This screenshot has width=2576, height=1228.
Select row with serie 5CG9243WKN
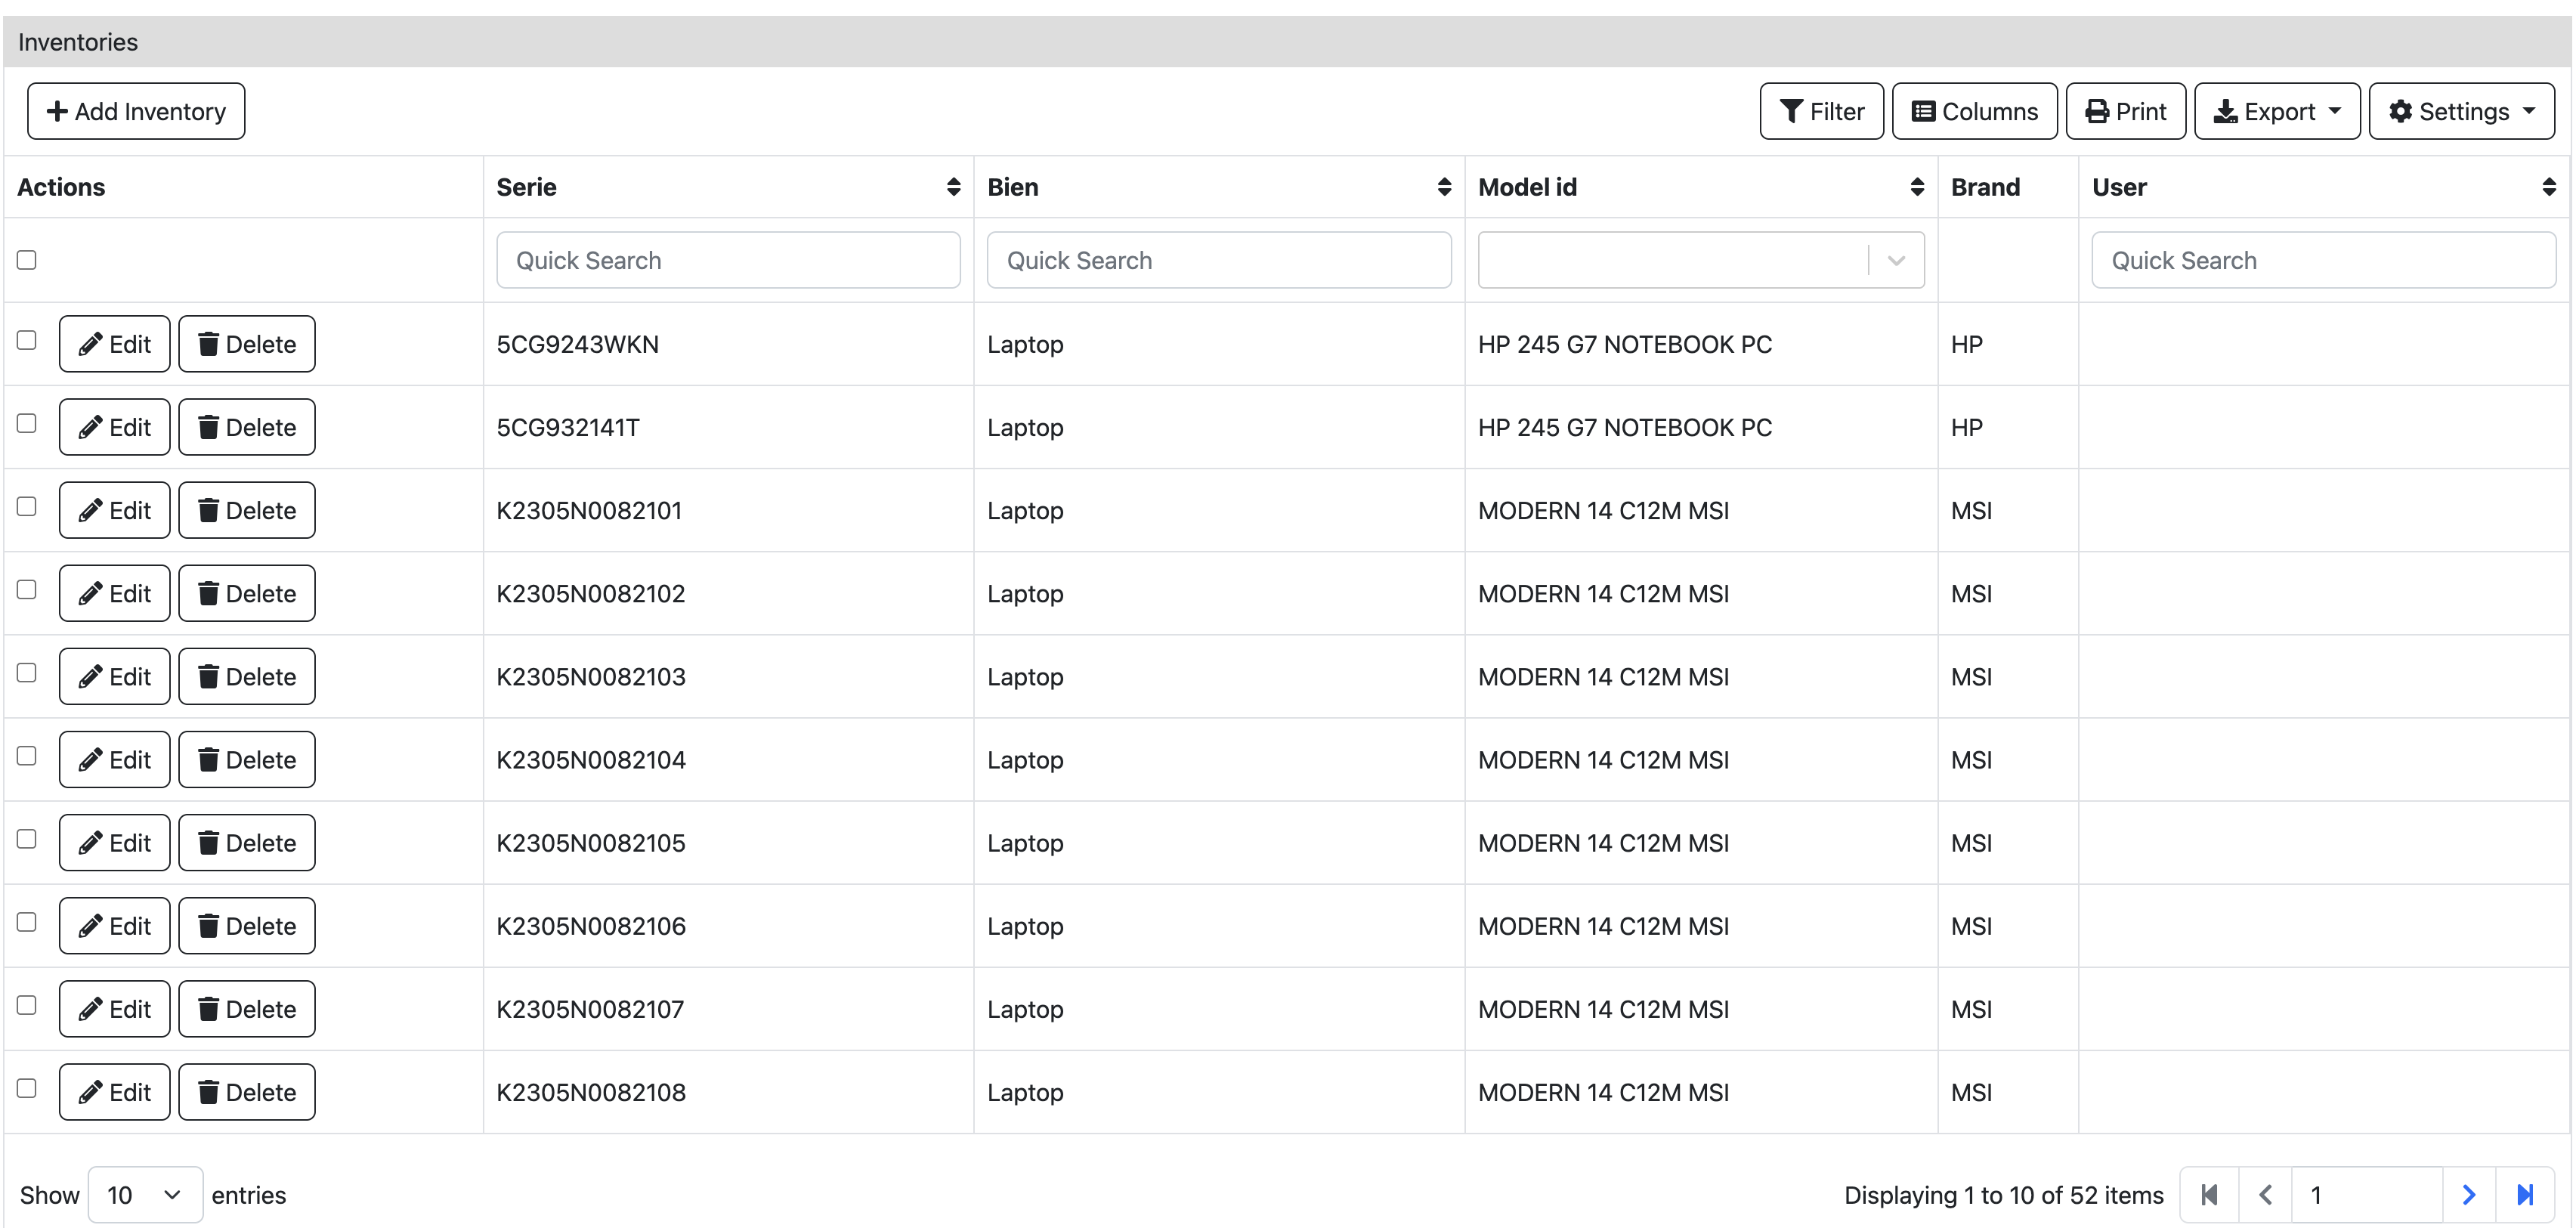pos(27,340)
